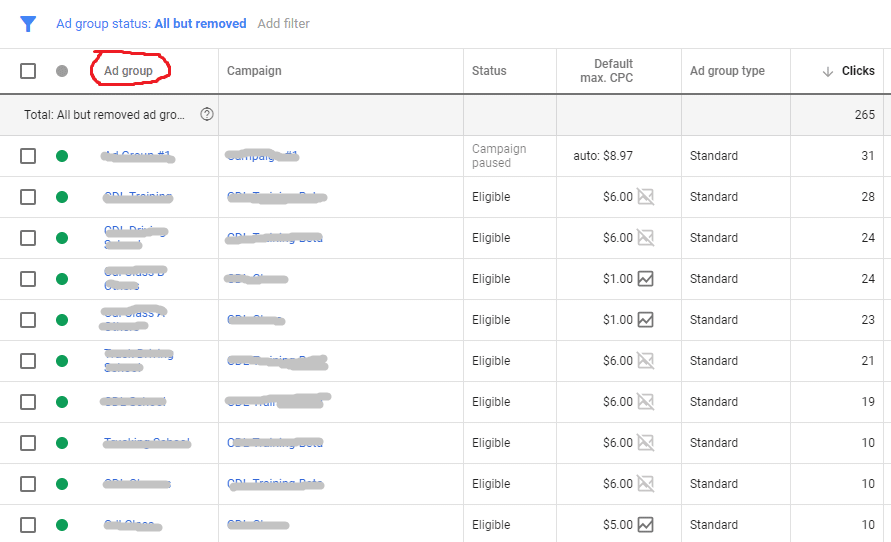Open bid simulator in the 23-clicks row
This screenshot has width=891, height=542.
pyautogui.click(x=646, y=320)
